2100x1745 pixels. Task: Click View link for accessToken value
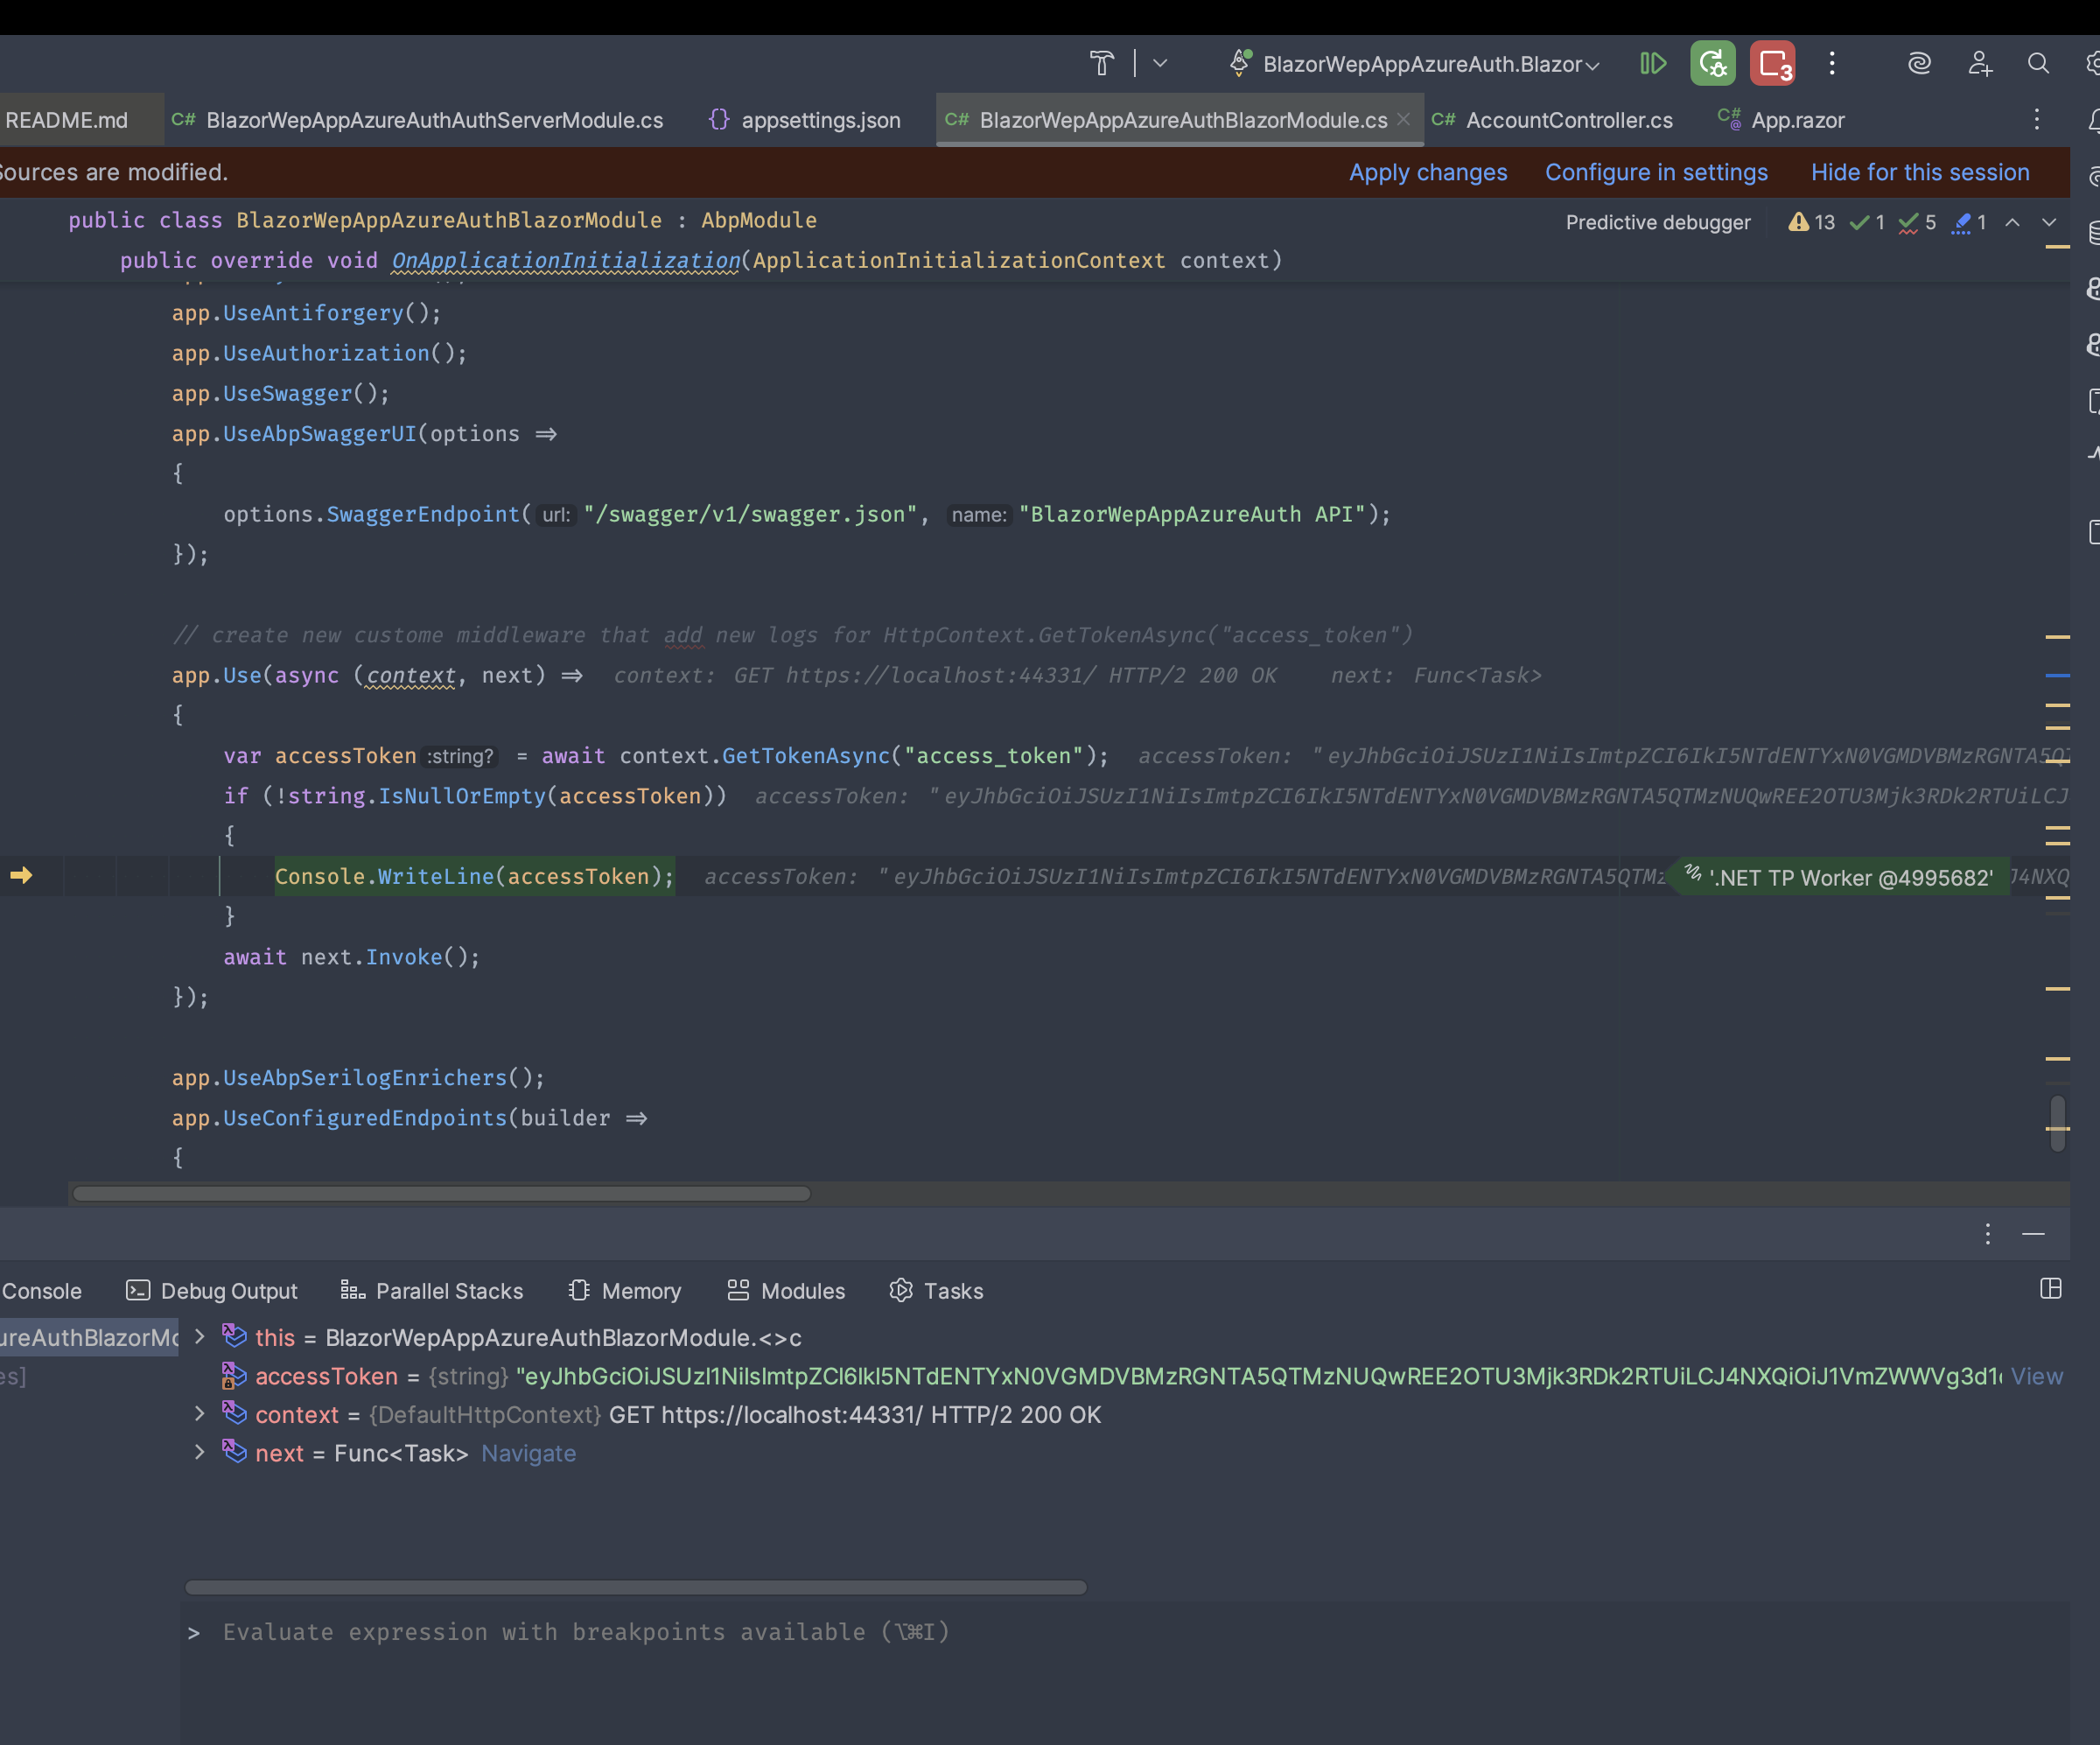pos(2036,1376)
